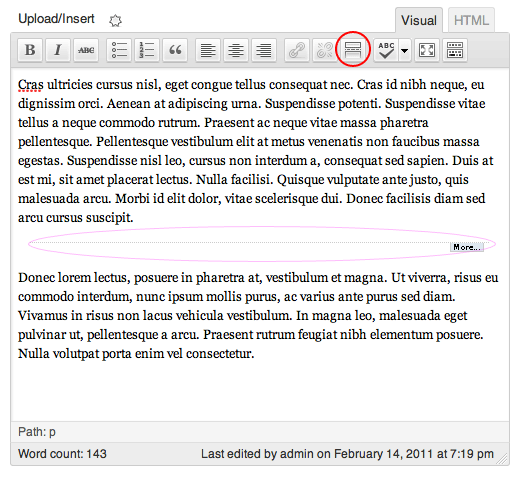Screen dimensions: 520x480
Task: Open the spellchecker language dropdown arrow
Action: click(405, 50)
